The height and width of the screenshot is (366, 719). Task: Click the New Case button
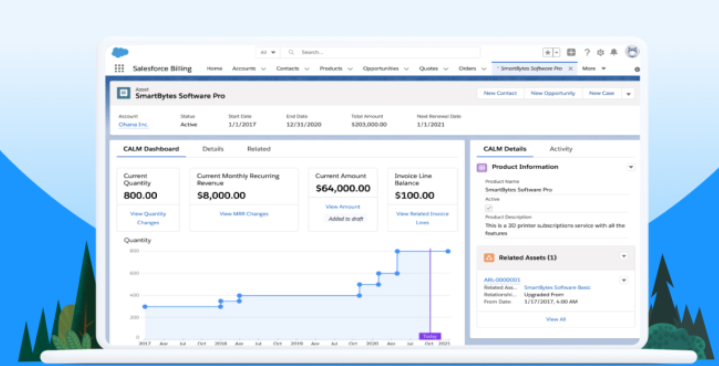point(602,93)
